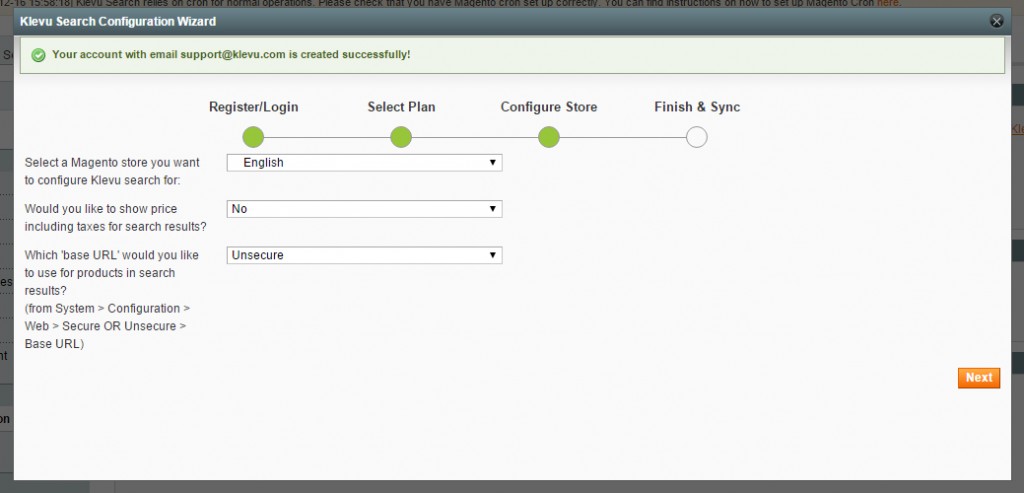
Task: Select the Finish & Sync step label
Action: pyautogui.click(x=697, y=107)
